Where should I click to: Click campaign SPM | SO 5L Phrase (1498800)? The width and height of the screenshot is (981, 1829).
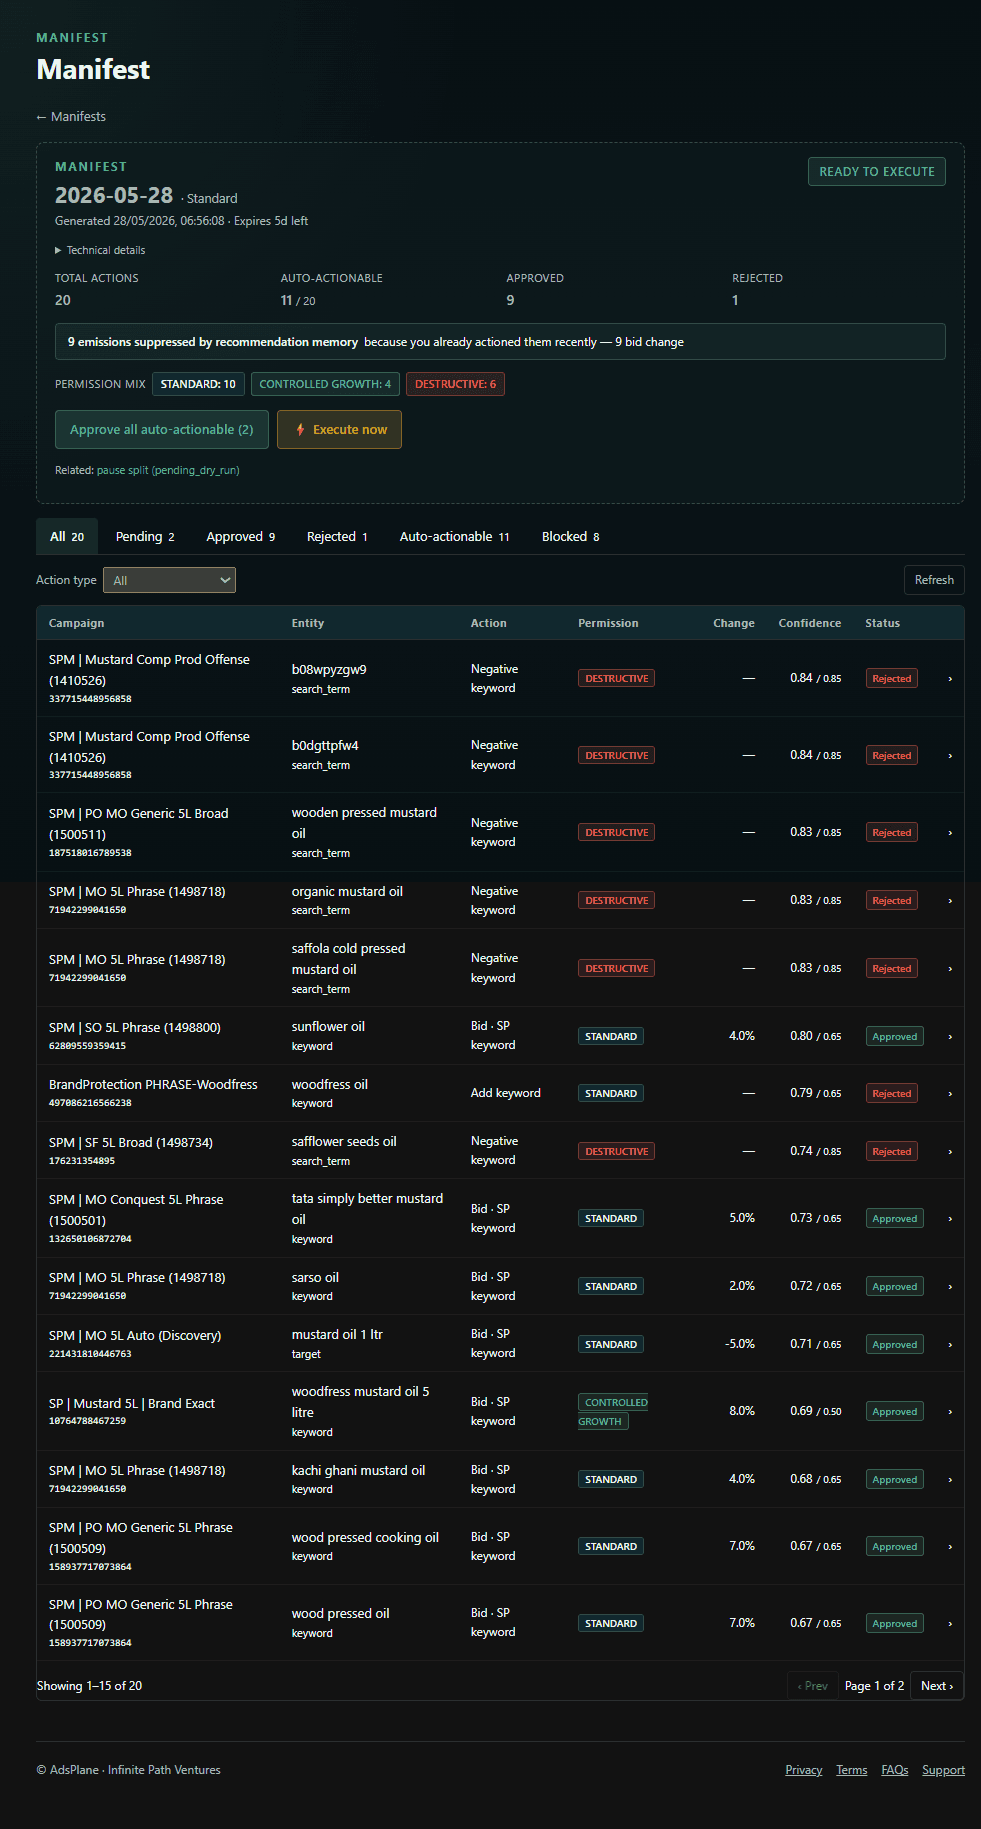click(x=135, y=1028)
